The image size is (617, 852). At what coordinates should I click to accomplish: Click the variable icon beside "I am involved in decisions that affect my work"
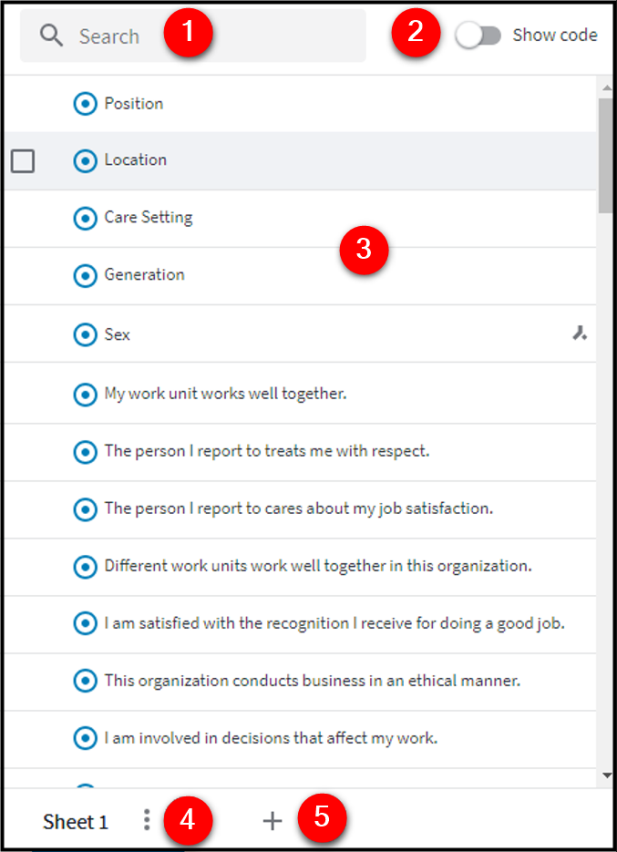coord(86,738)
